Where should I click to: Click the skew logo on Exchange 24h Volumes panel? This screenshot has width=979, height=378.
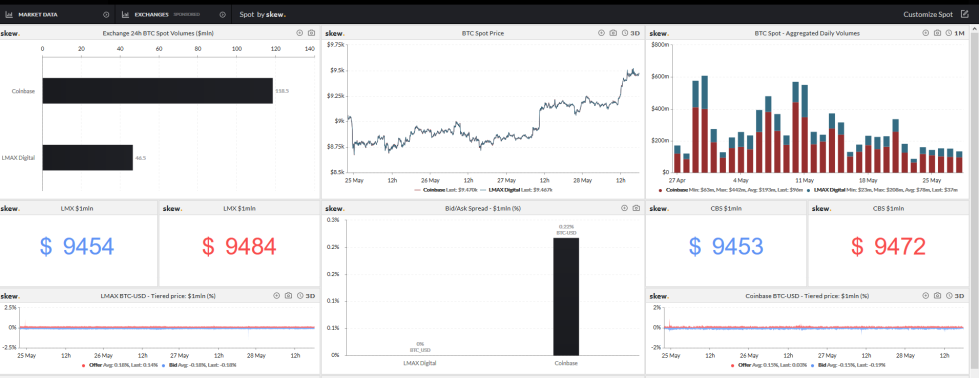(x=9, y=33)
